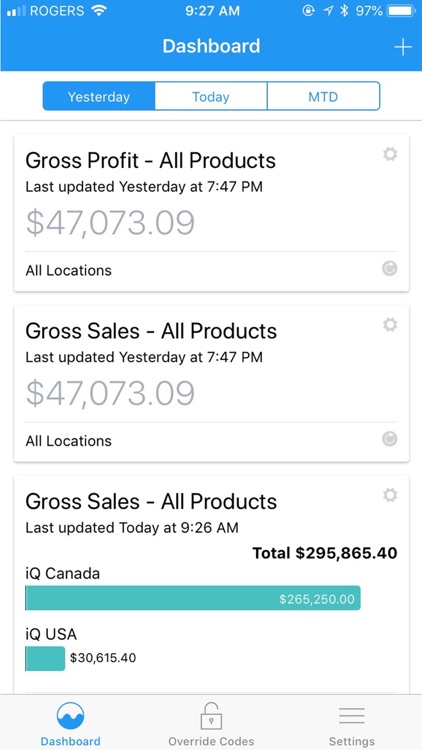The height and width of the screenshot is (750, 422).
Task: Switch to the MTD segment
Action: (x=323, y=96)
